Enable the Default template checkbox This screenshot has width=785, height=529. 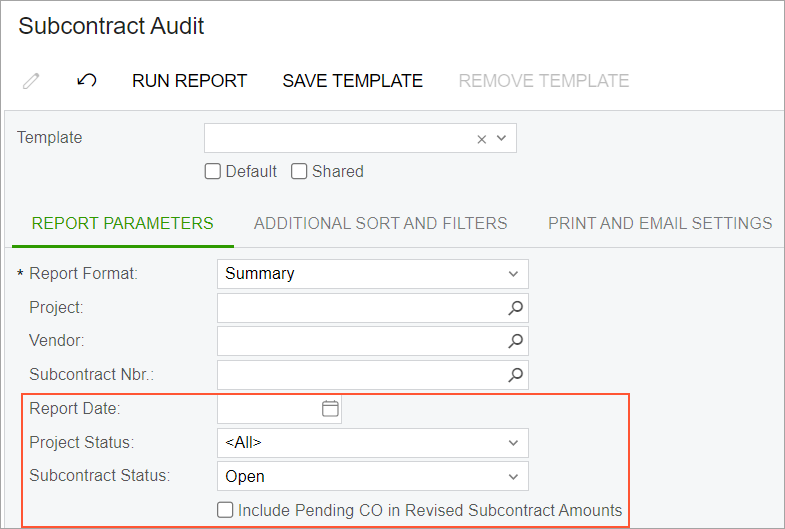[213, 171]
